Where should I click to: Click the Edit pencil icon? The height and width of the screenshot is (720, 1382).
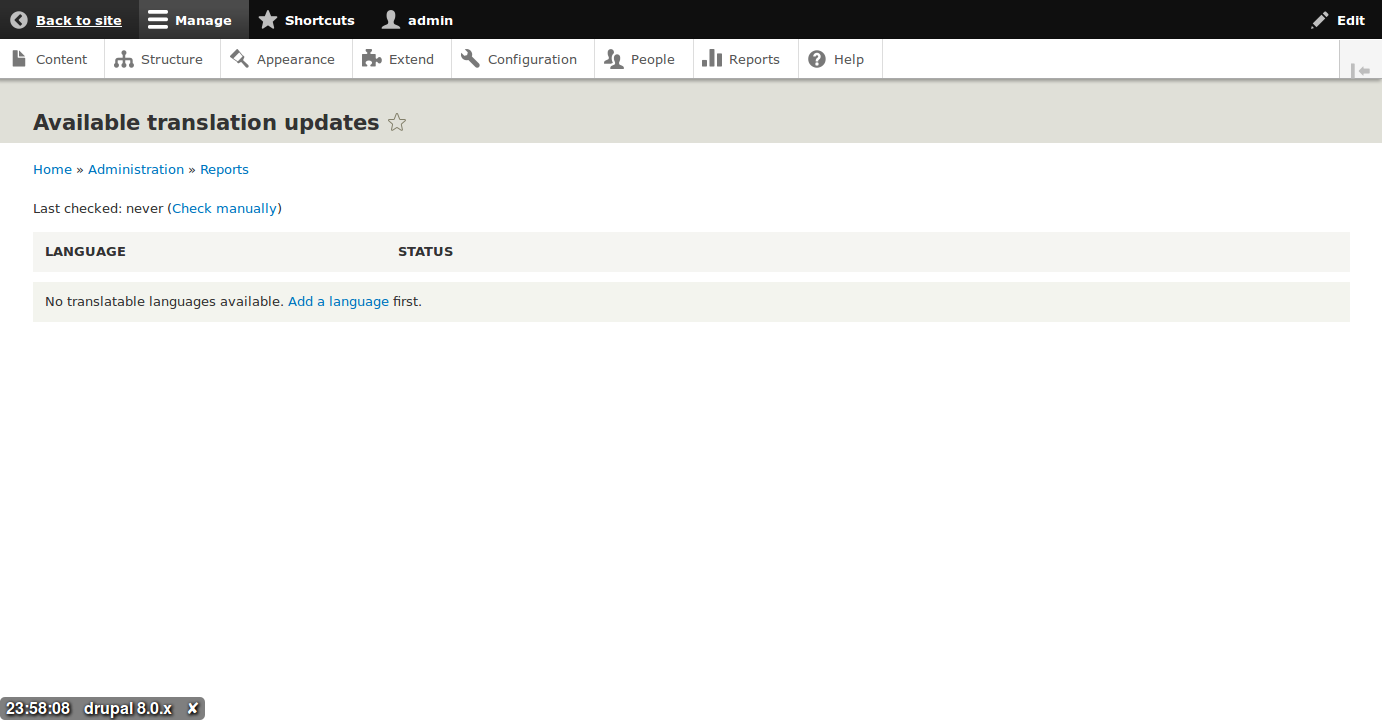click(1320, 20)
